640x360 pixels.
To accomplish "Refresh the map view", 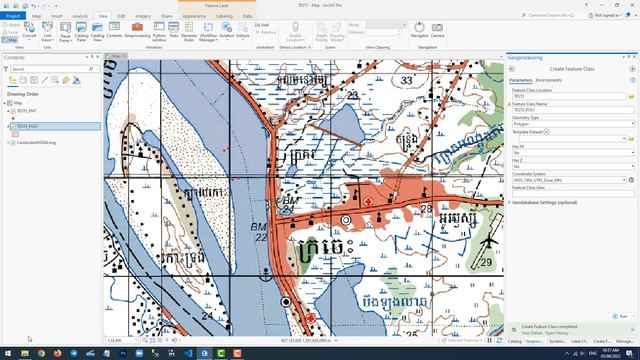I will (x=499, y=340).
